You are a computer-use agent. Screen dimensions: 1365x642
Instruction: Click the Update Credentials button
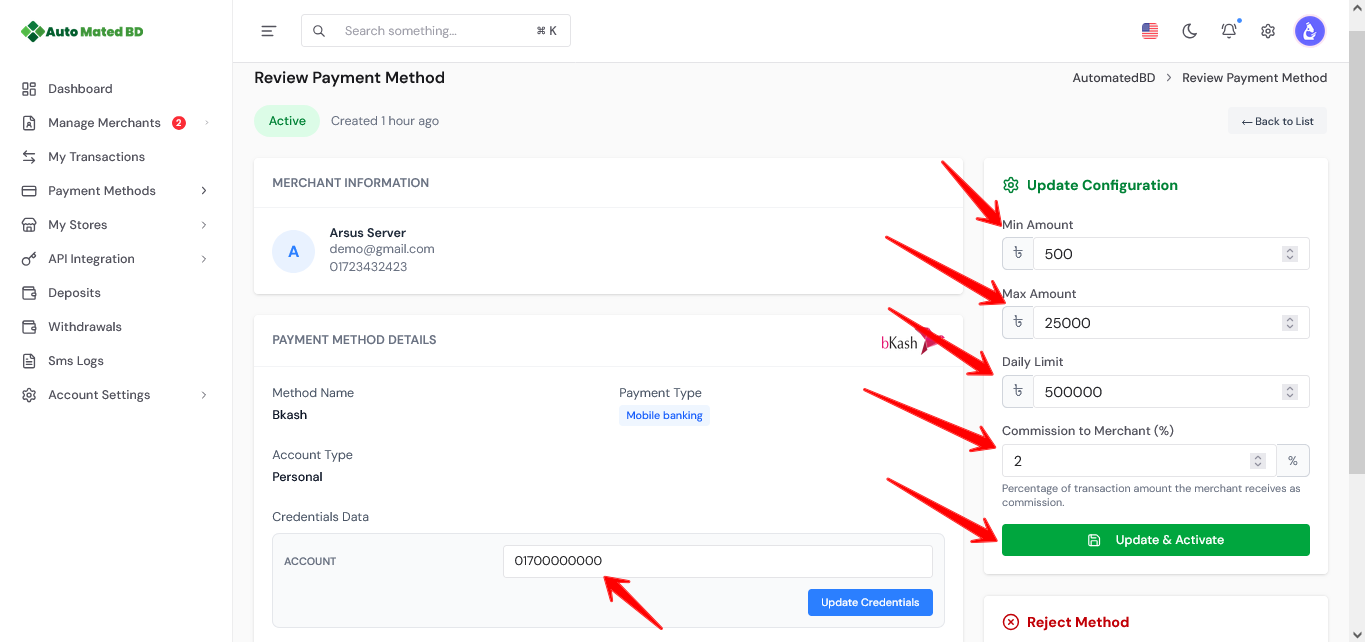(869, 602)
